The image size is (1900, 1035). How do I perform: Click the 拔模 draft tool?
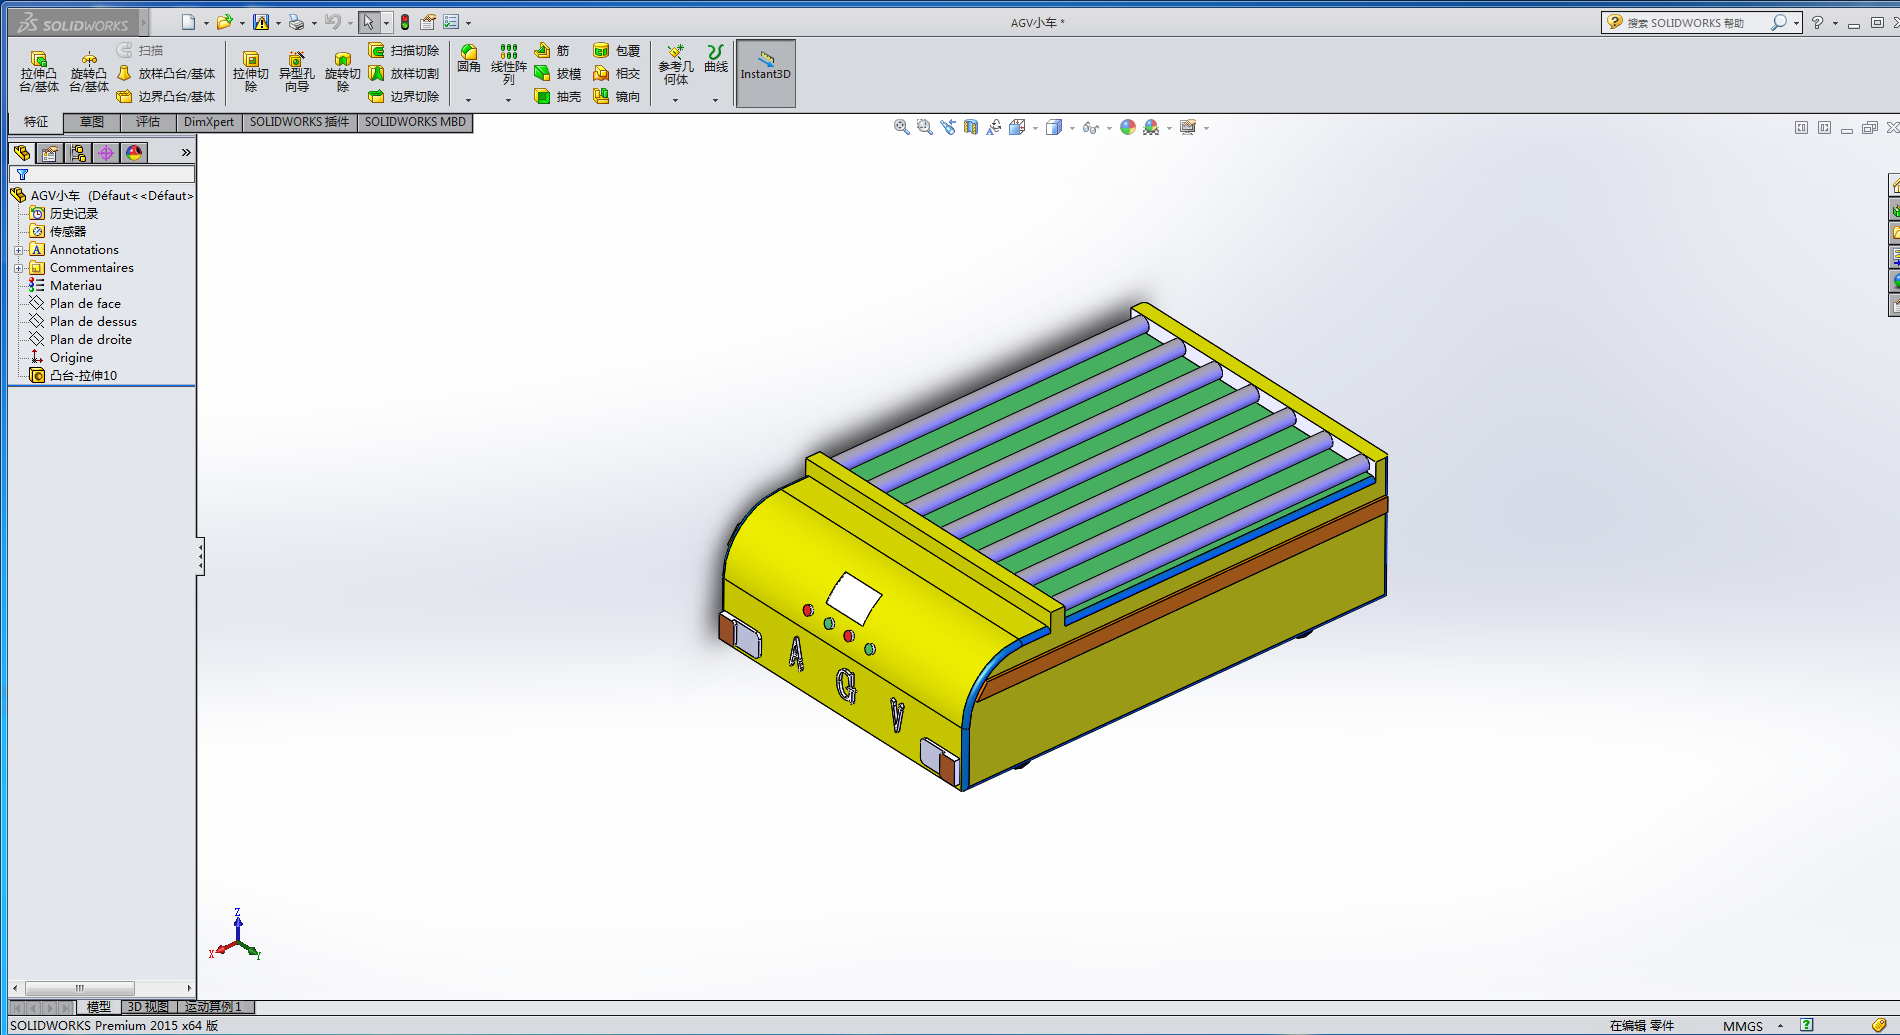click(x=557, y=73)
